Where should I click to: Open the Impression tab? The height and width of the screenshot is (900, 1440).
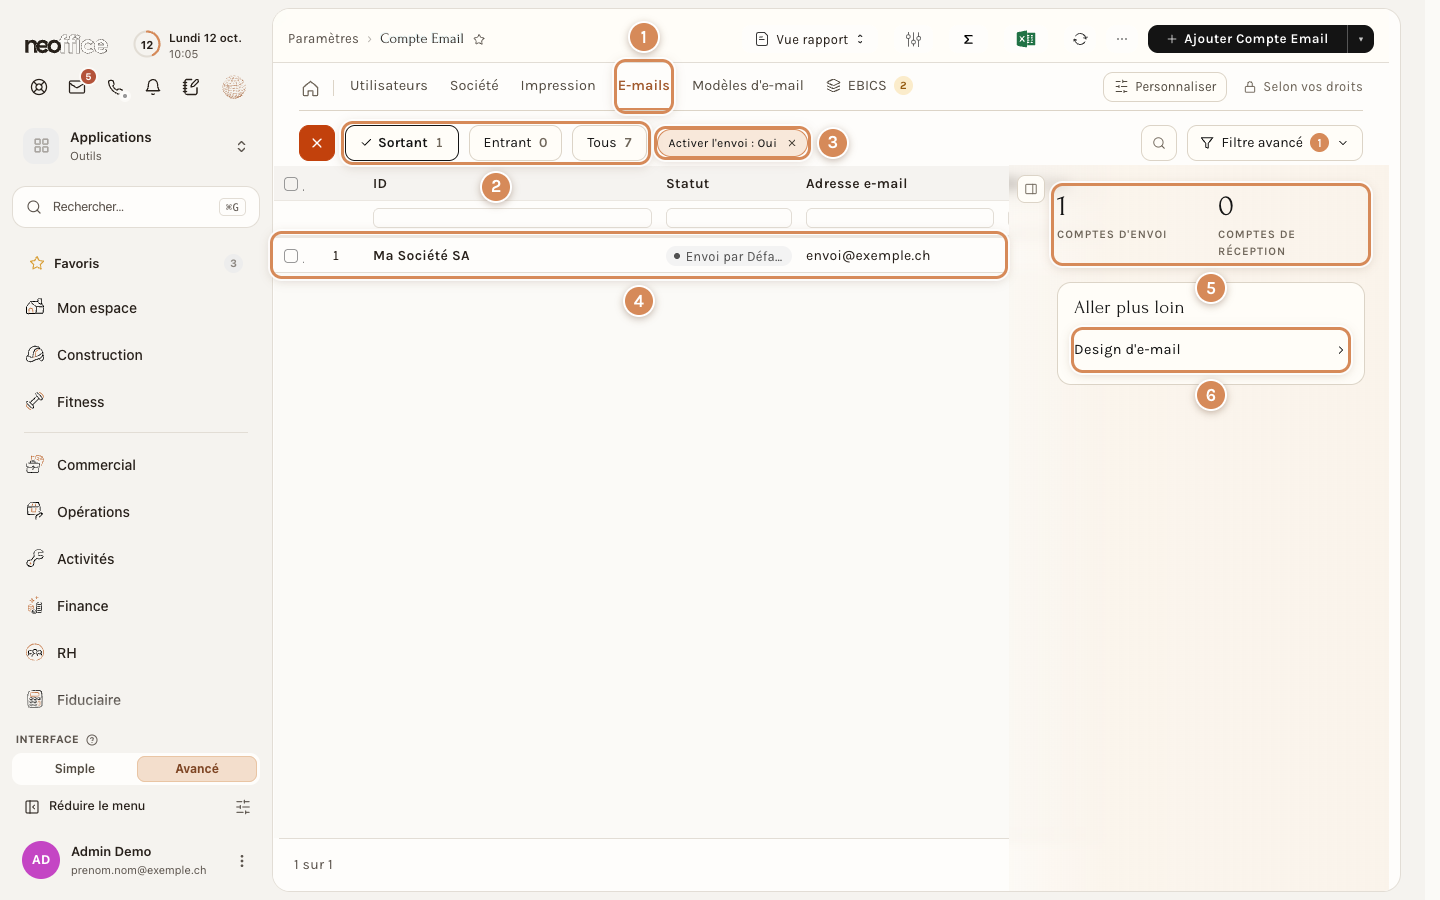tap(558, 86)
